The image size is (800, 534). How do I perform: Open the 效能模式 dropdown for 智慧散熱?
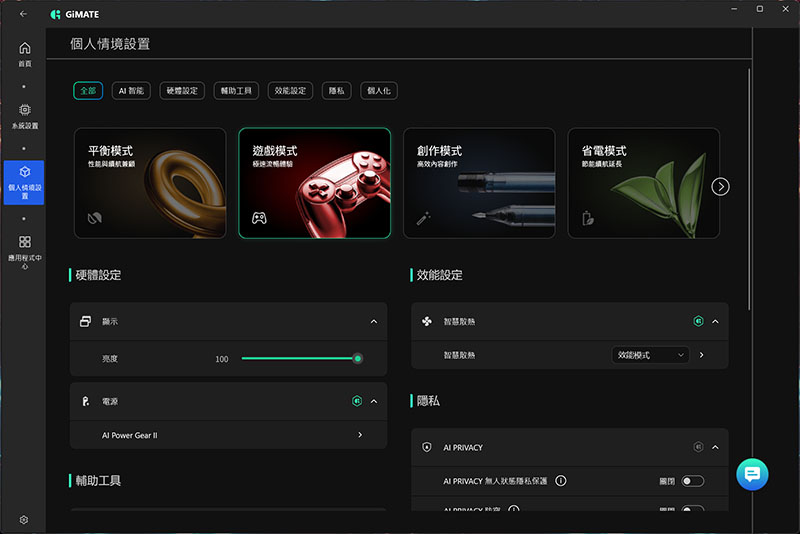650,355
